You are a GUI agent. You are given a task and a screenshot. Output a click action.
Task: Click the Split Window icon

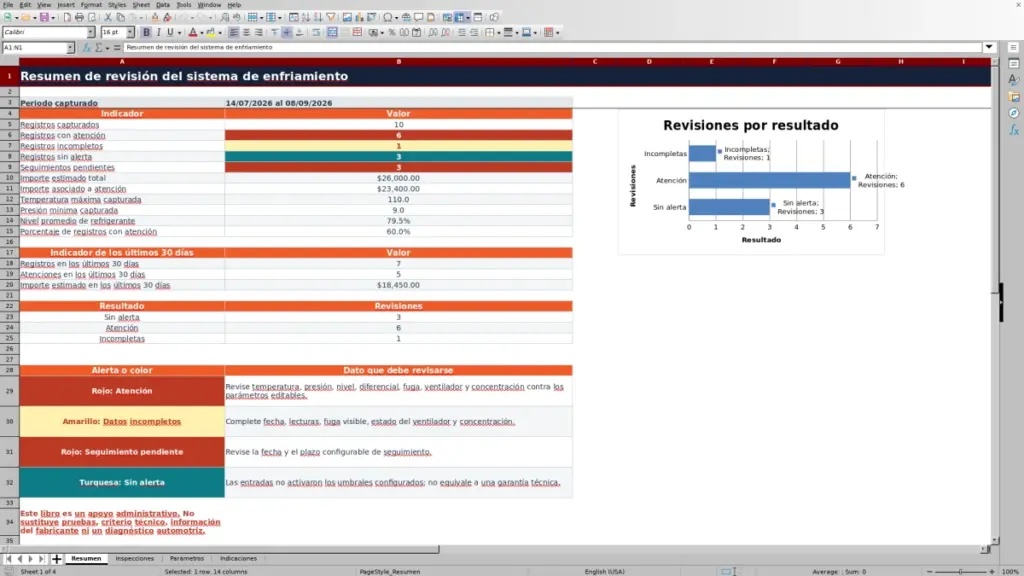point(478,18)
